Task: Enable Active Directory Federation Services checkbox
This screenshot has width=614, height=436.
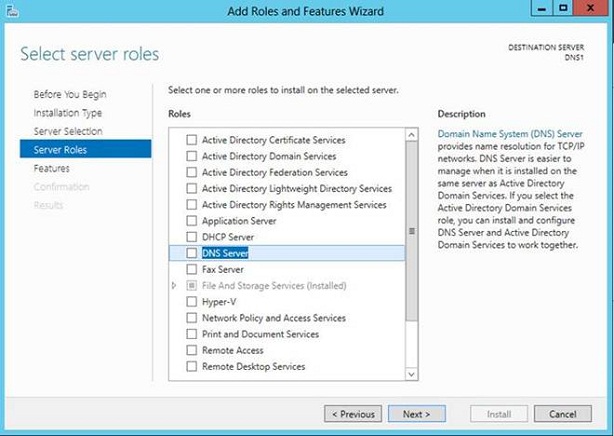Action: click(x=191, y=172)
